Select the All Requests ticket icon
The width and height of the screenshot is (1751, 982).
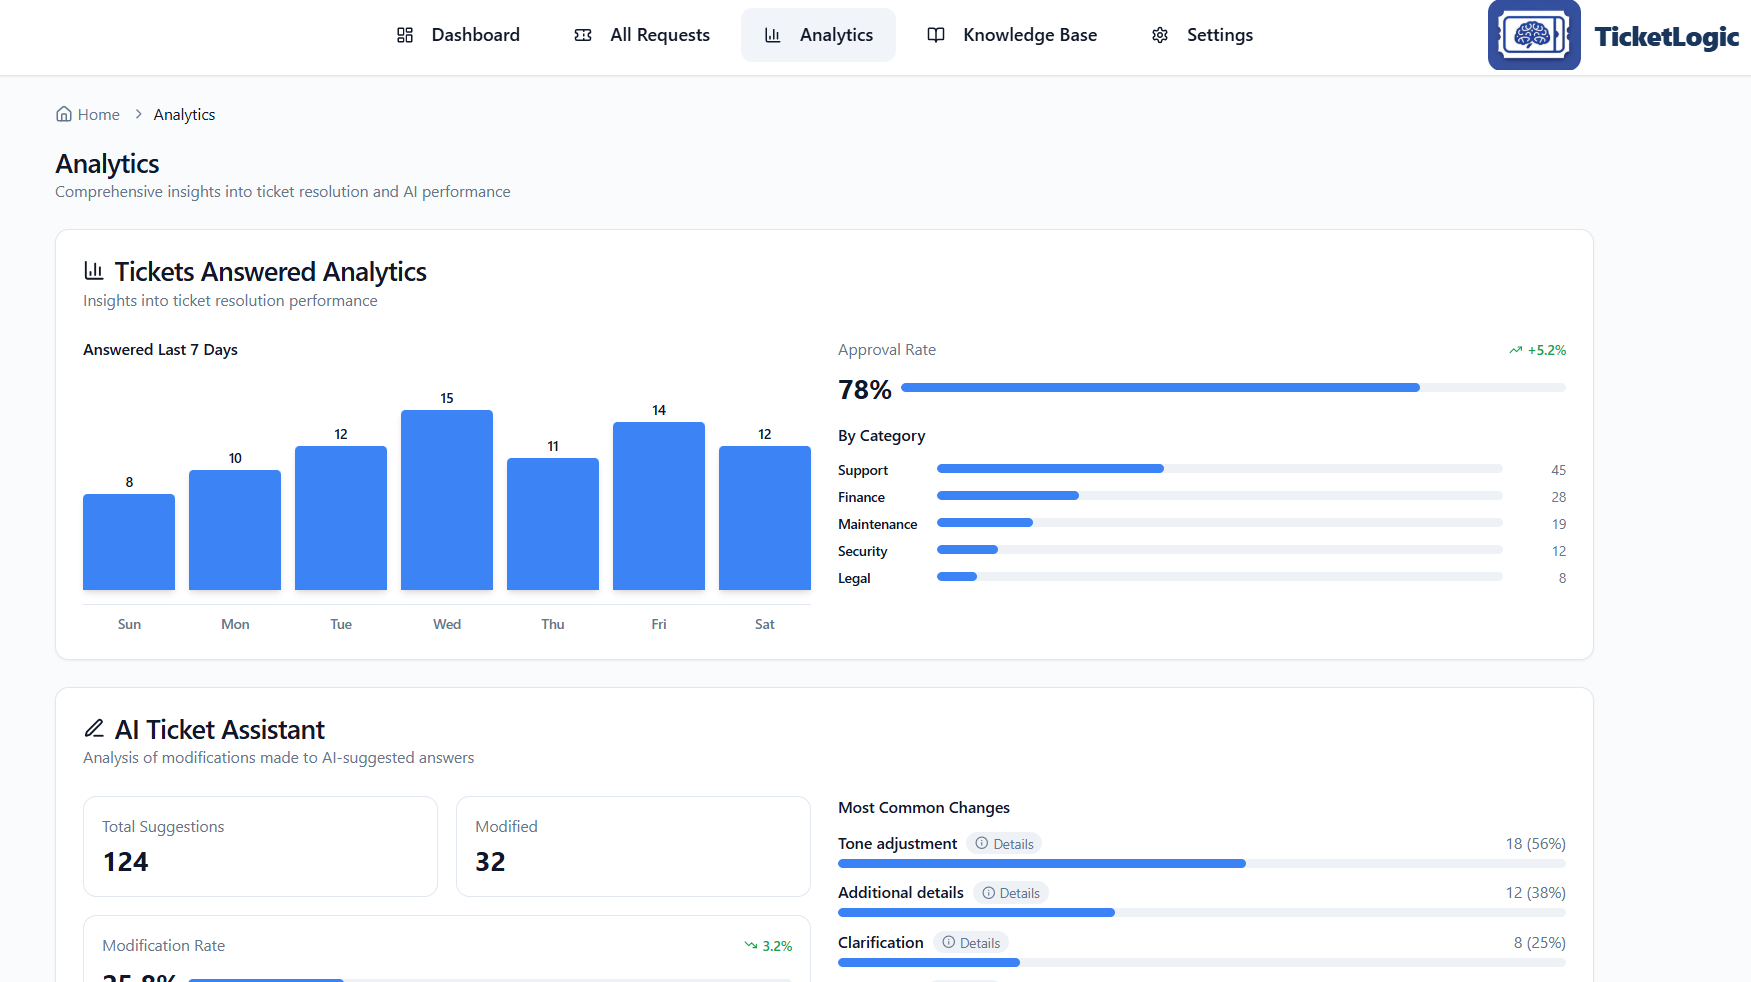point(583,34)
